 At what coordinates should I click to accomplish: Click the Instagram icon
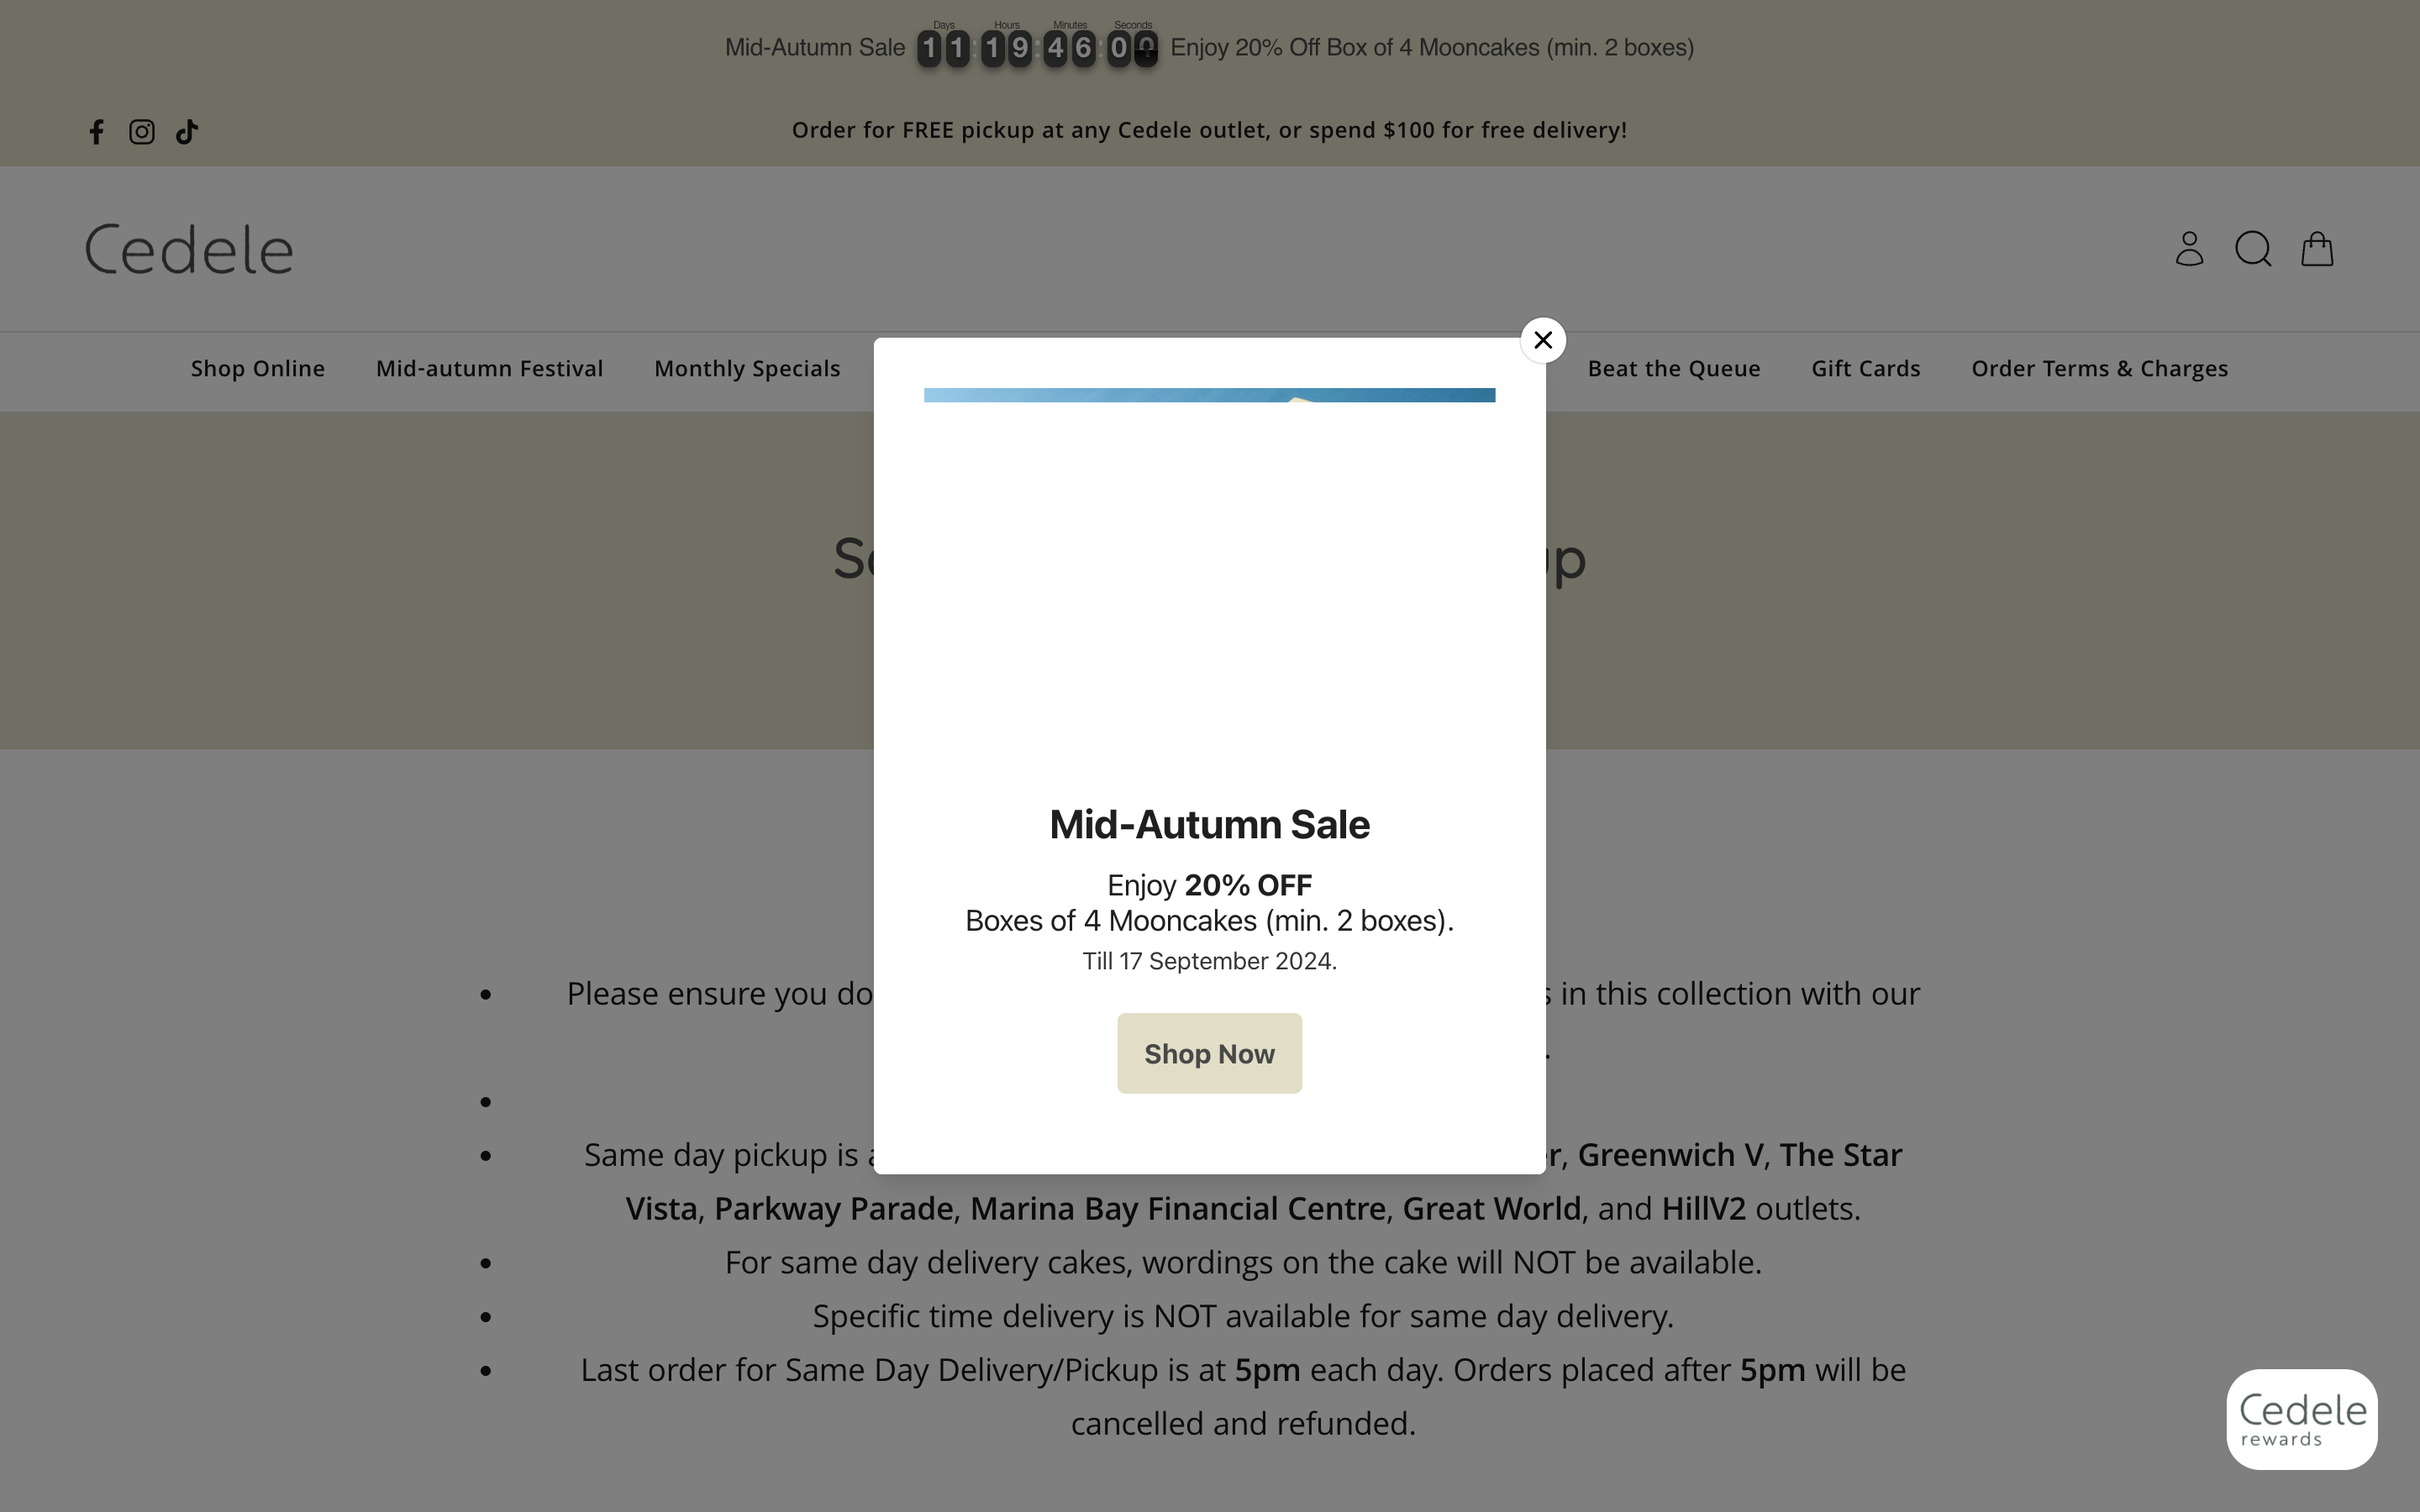coord(141,131)
